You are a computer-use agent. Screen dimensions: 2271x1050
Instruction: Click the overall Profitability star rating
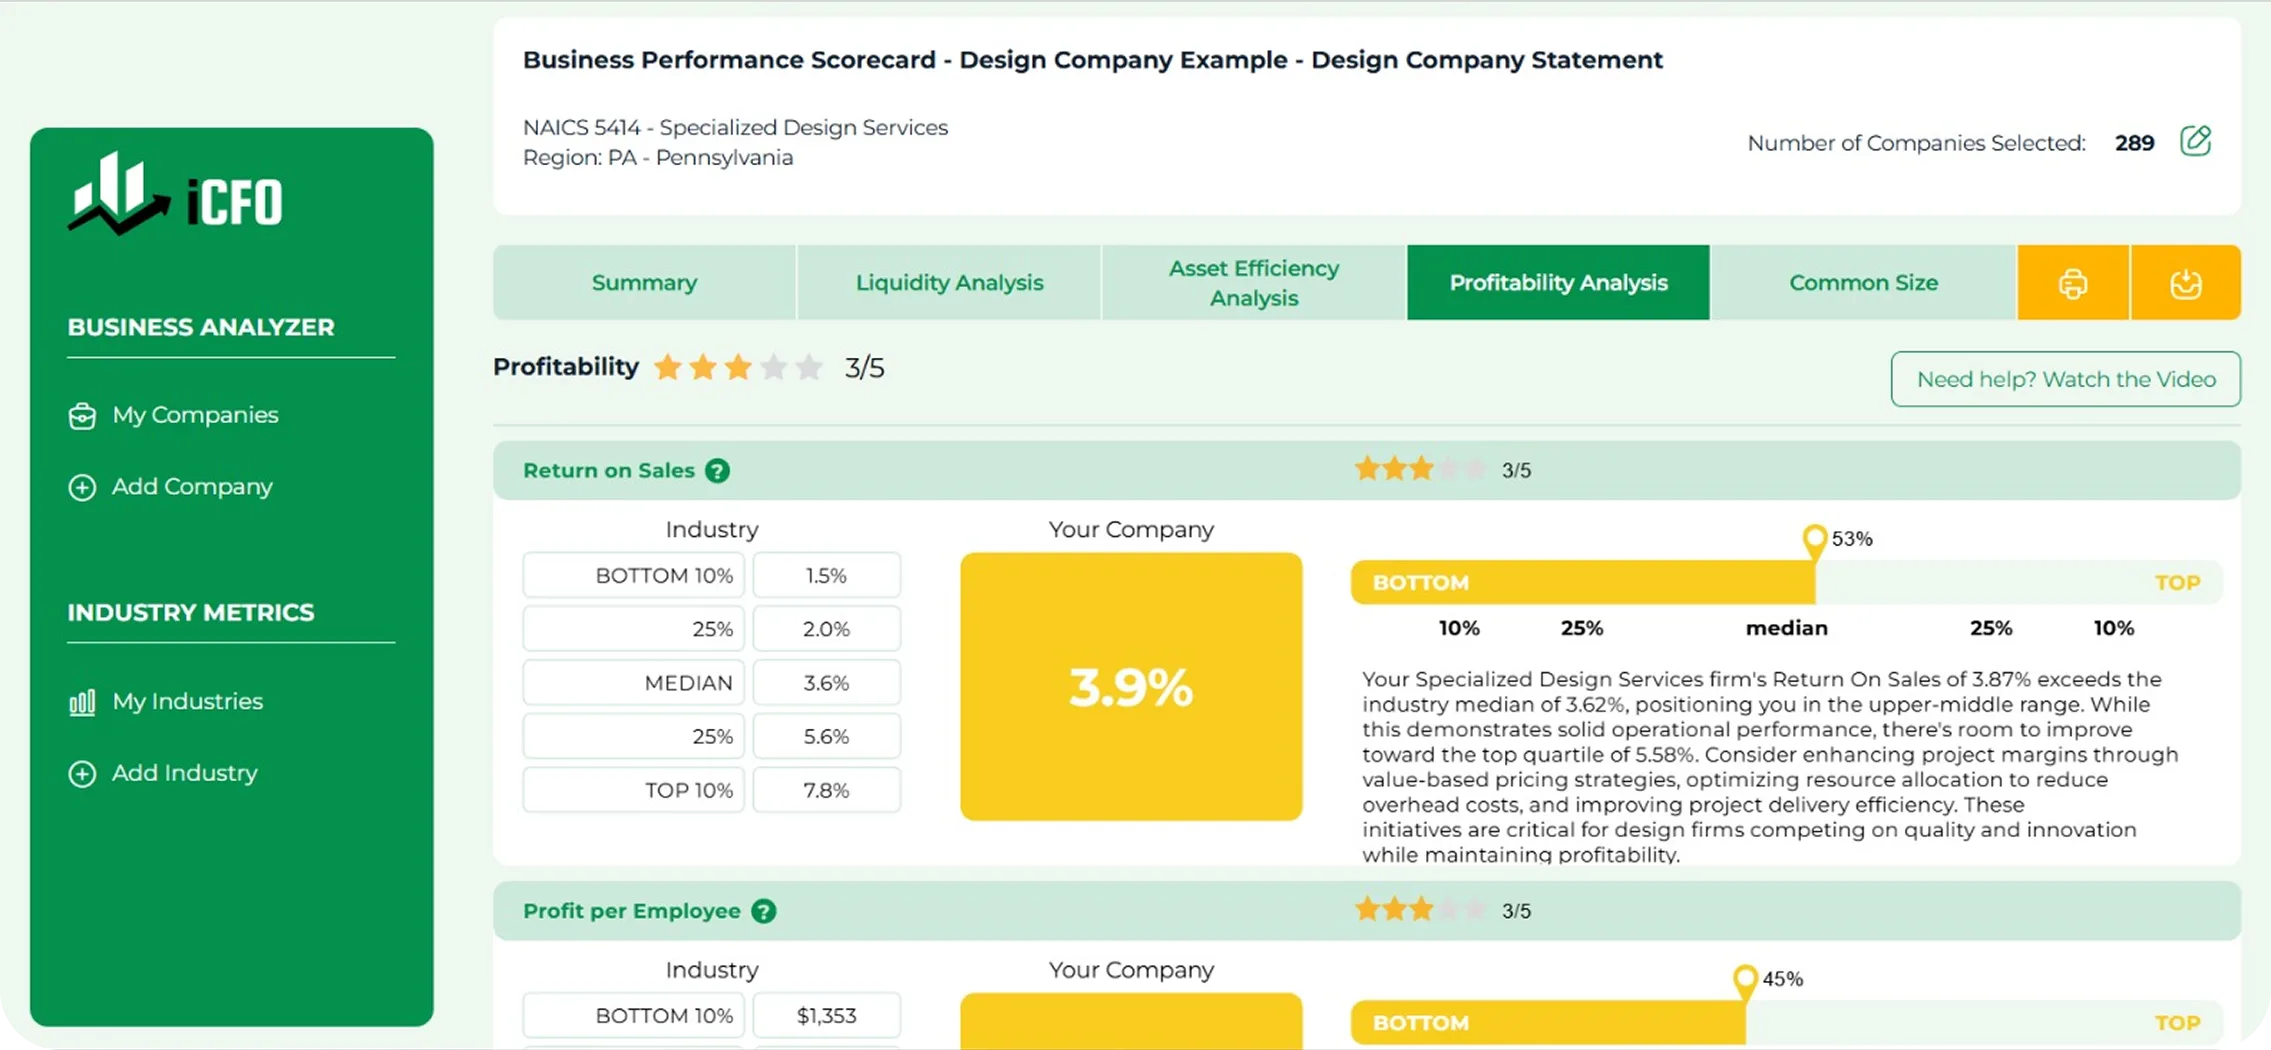pos(738,368)
